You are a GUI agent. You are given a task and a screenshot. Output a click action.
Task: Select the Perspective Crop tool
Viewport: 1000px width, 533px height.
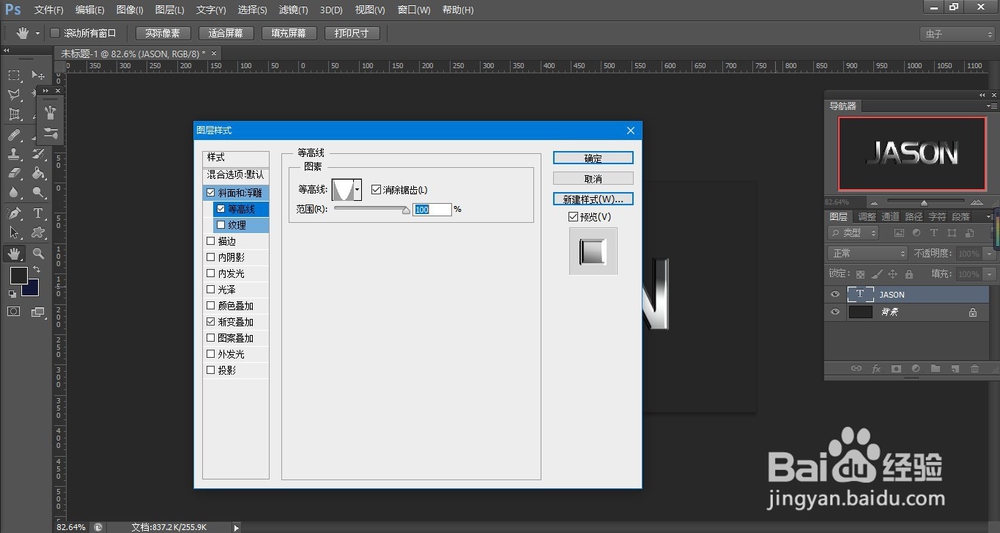coord(13,114)
